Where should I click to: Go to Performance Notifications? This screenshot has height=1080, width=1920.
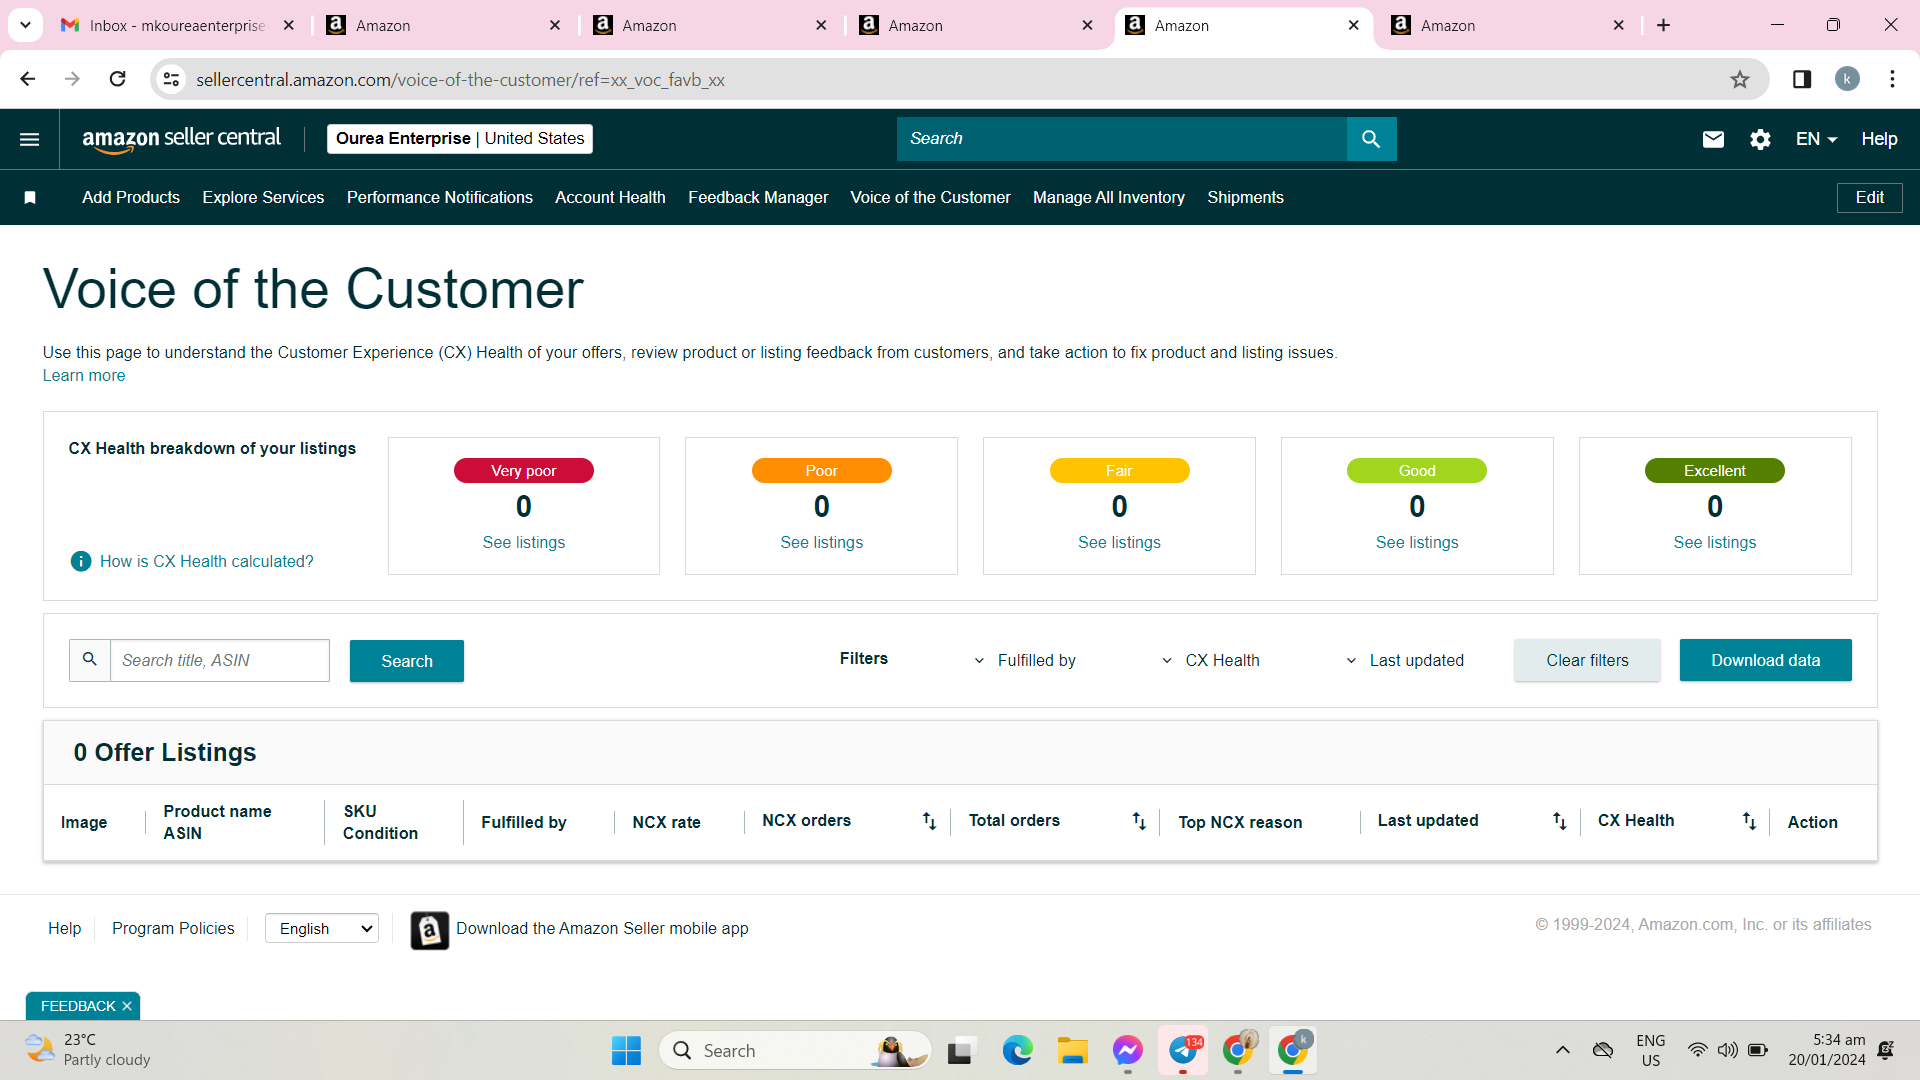pyautogui.click(x=440, y=198)
